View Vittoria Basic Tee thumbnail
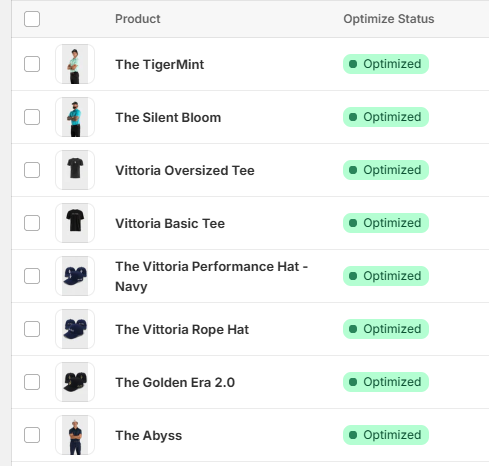 [x=75, y=223]
